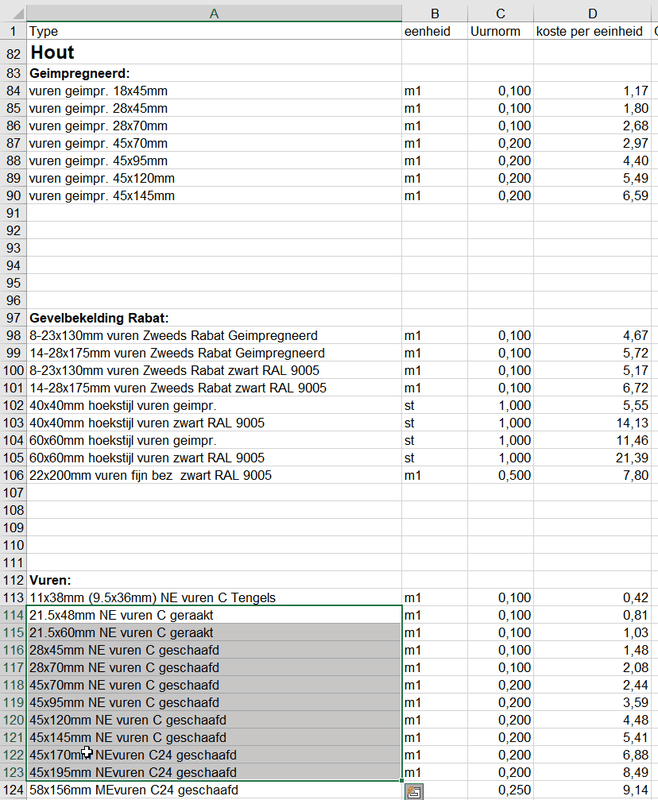Select cell 'vuren geimpr. 45x95mm'
658x800 pixels.
coord(214,161)
